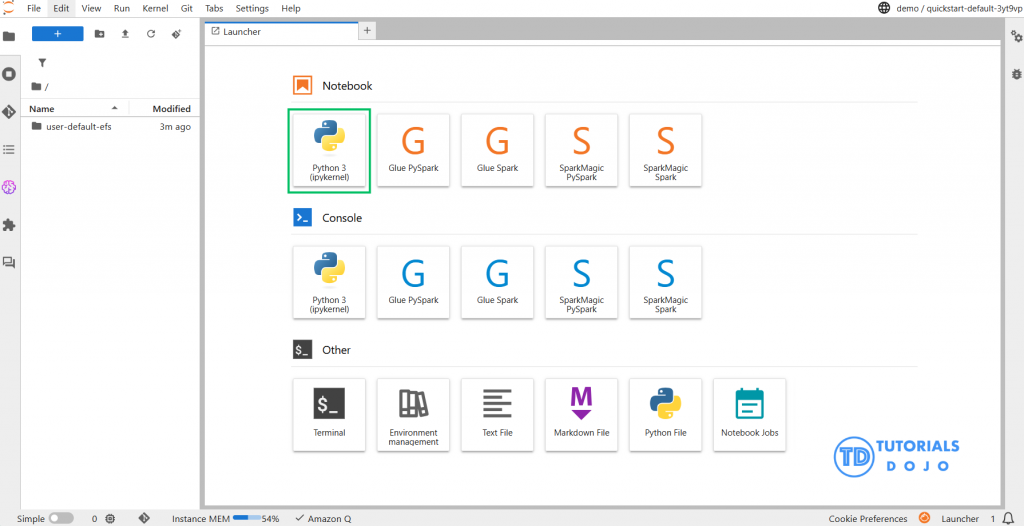Image resolution: width=1024 pixels, height=526 pixels.
Task: Refresh the file browser list
Action: tap(151, 34)
